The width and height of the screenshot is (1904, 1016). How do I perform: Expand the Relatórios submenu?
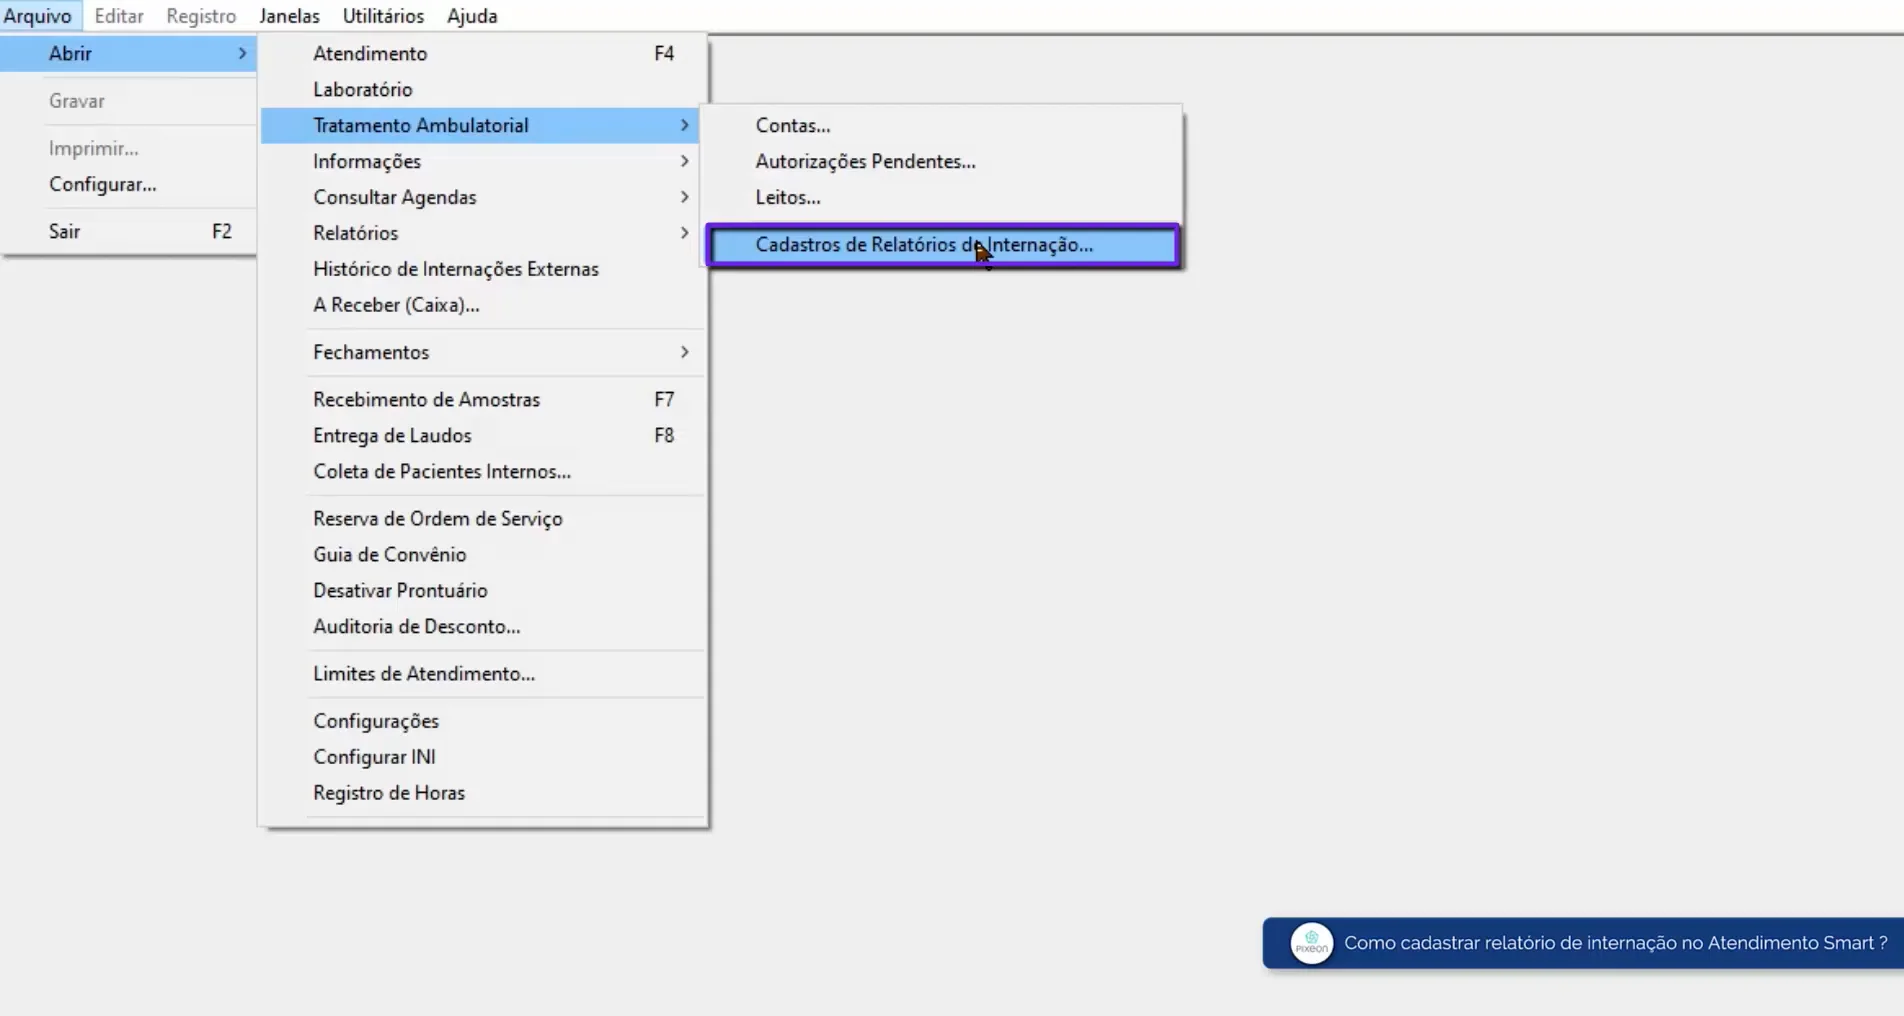[482, 233]
